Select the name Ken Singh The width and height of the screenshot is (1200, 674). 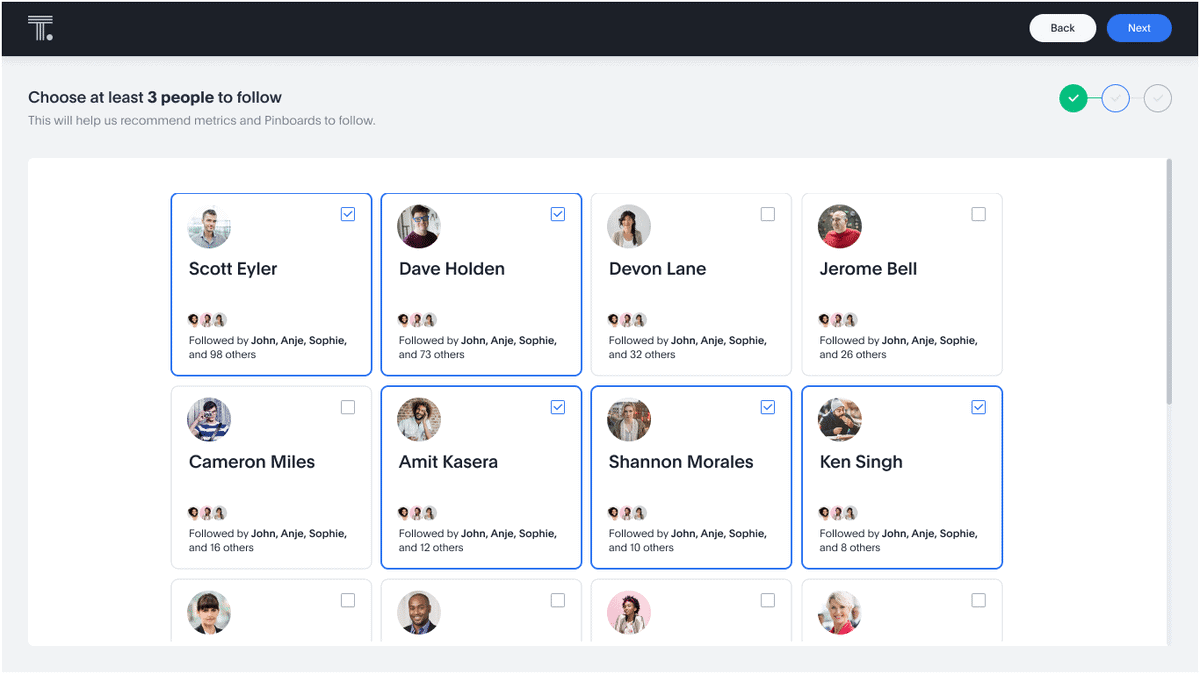(x=861, y=462)
